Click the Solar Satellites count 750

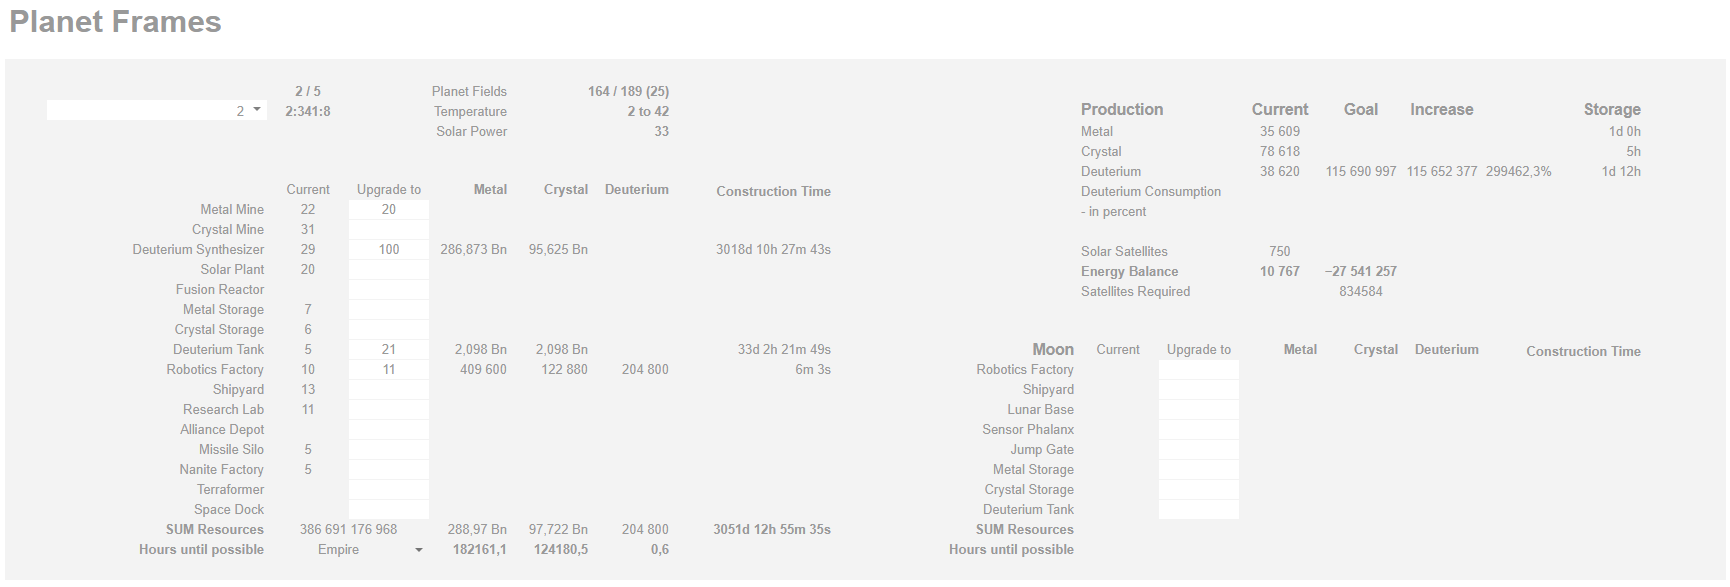(x=1280, y=252)
